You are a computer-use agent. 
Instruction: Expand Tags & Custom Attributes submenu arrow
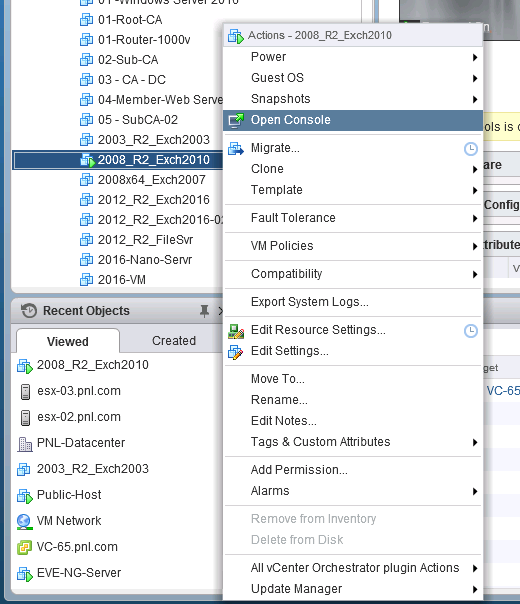(475, 443)
